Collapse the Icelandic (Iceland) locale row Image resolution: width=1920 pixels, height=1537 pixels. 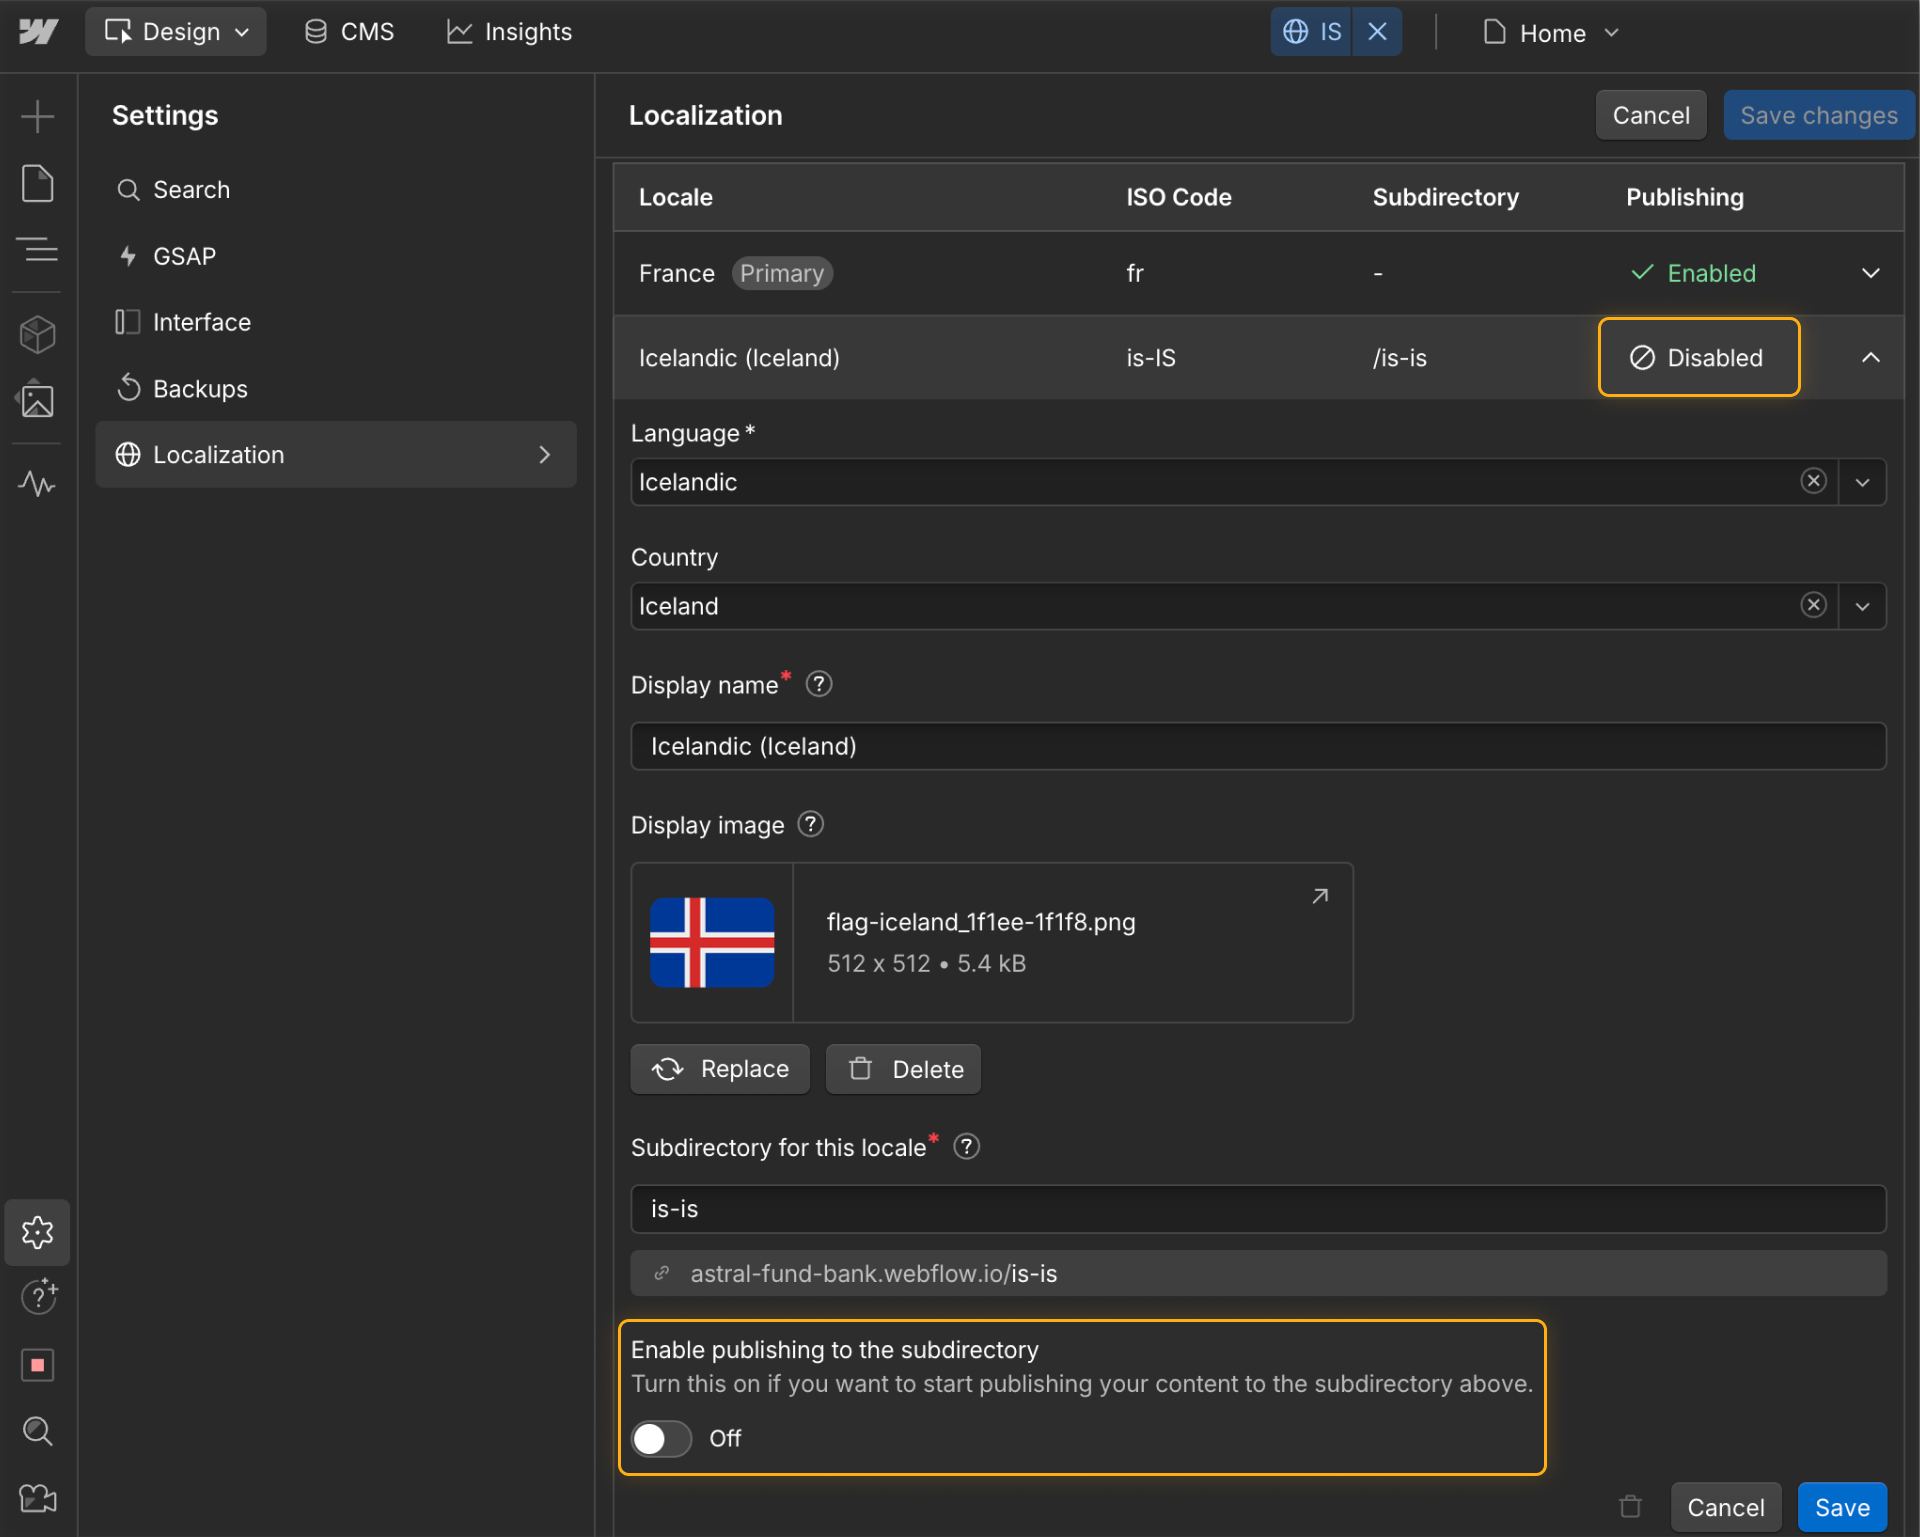(1870, 357)
